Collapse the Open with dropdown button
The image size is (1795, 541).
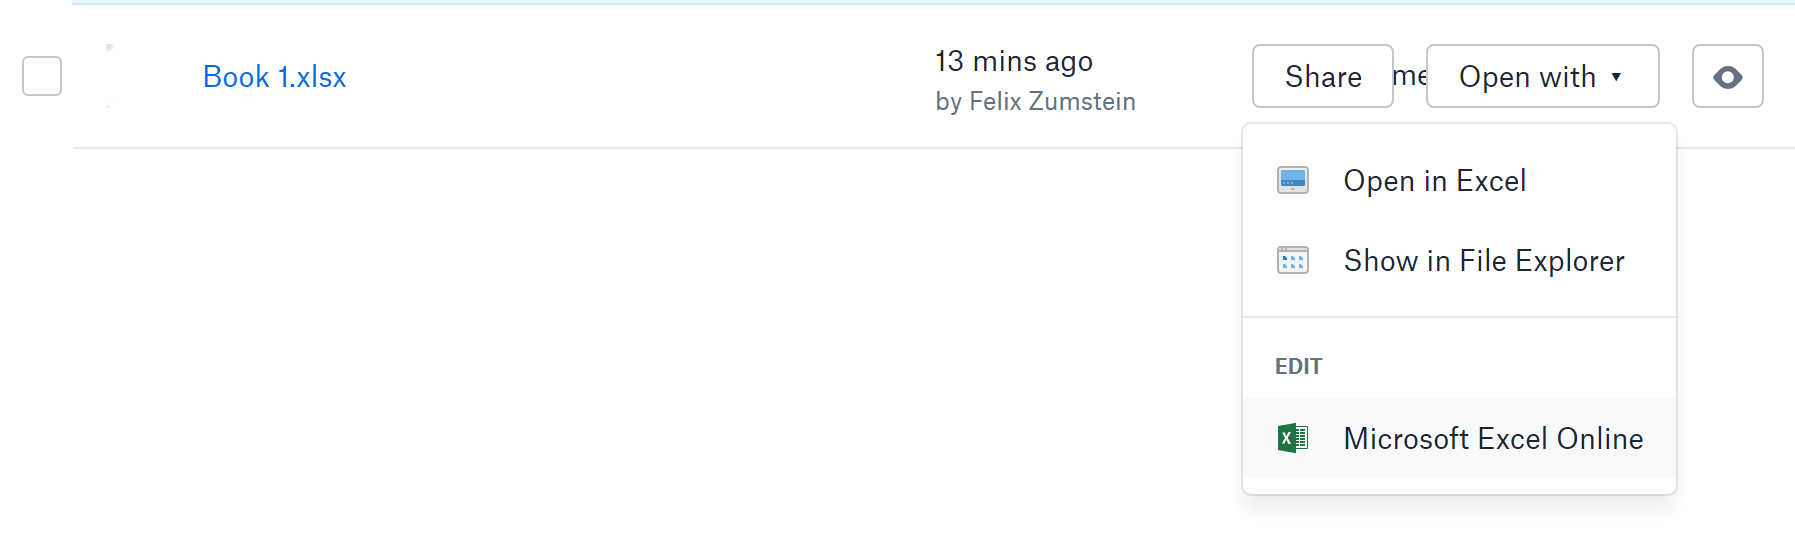tap(1526, 77)
